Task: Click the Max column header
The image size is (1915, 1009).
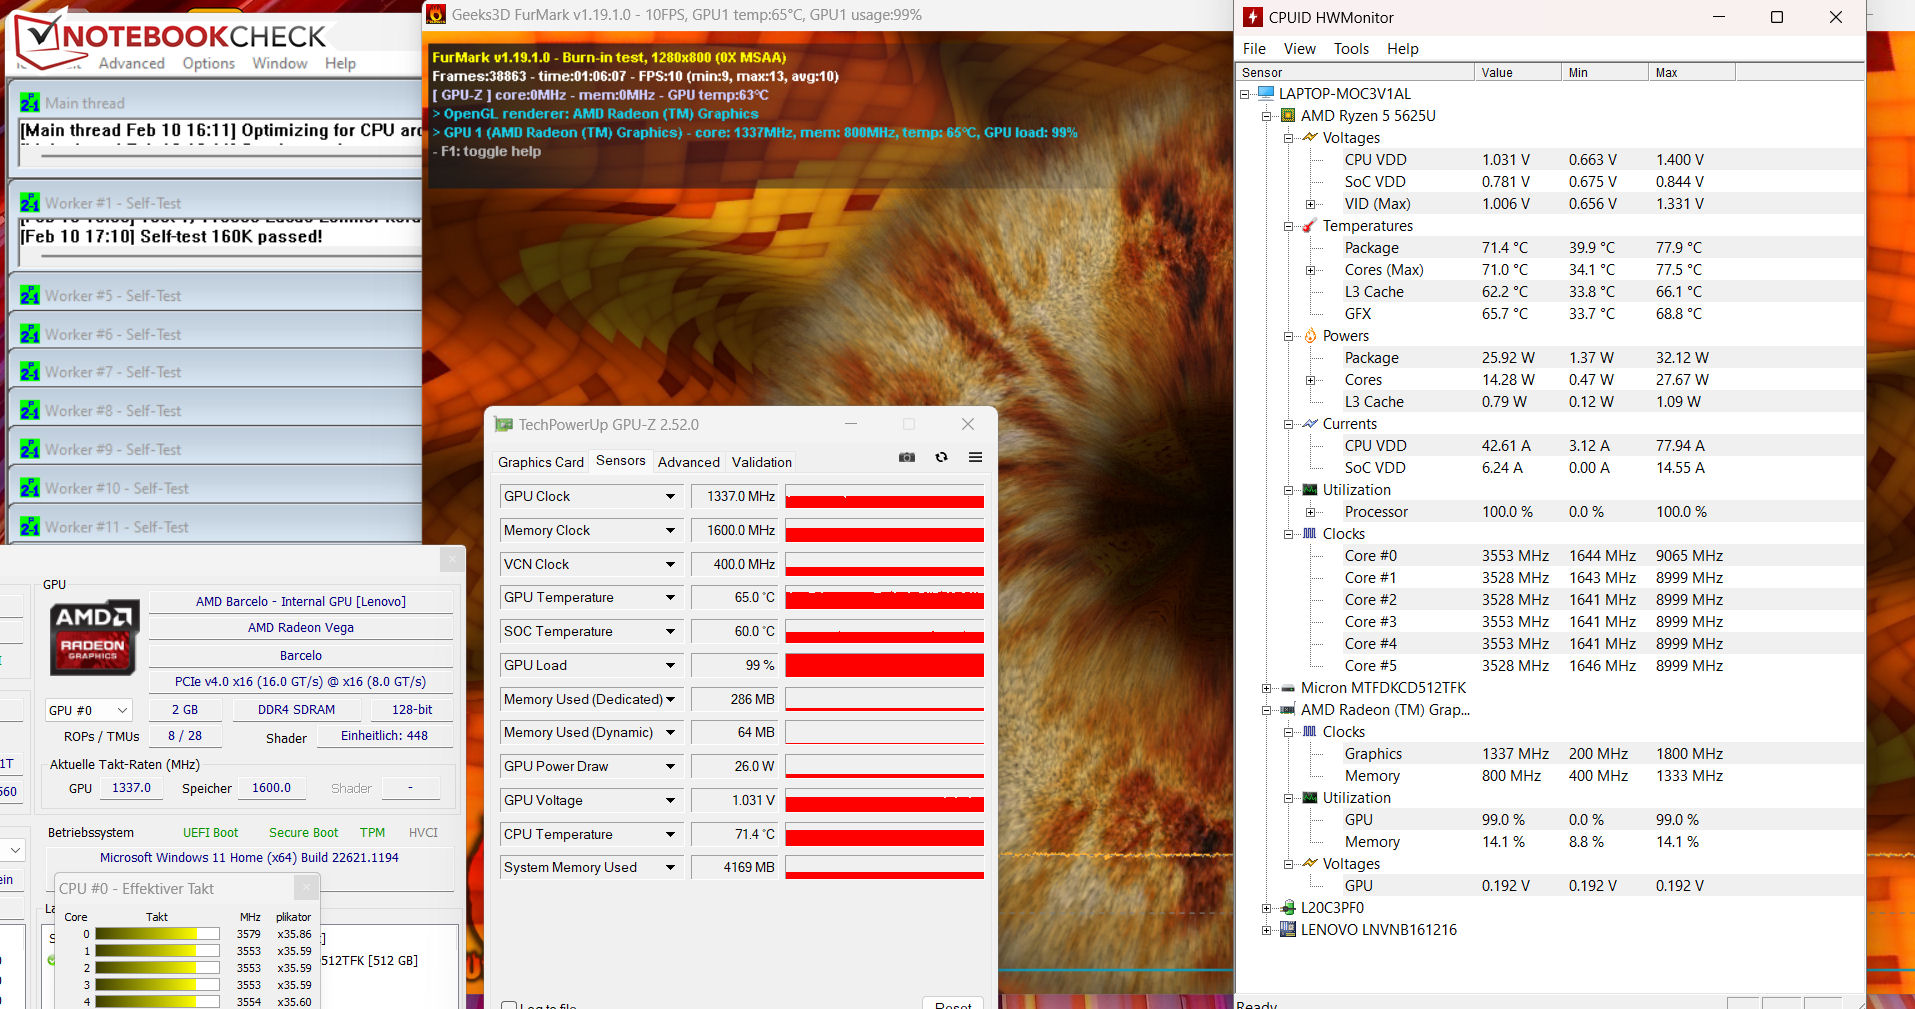Action: pyautogui.click(x=1691, y=72)
